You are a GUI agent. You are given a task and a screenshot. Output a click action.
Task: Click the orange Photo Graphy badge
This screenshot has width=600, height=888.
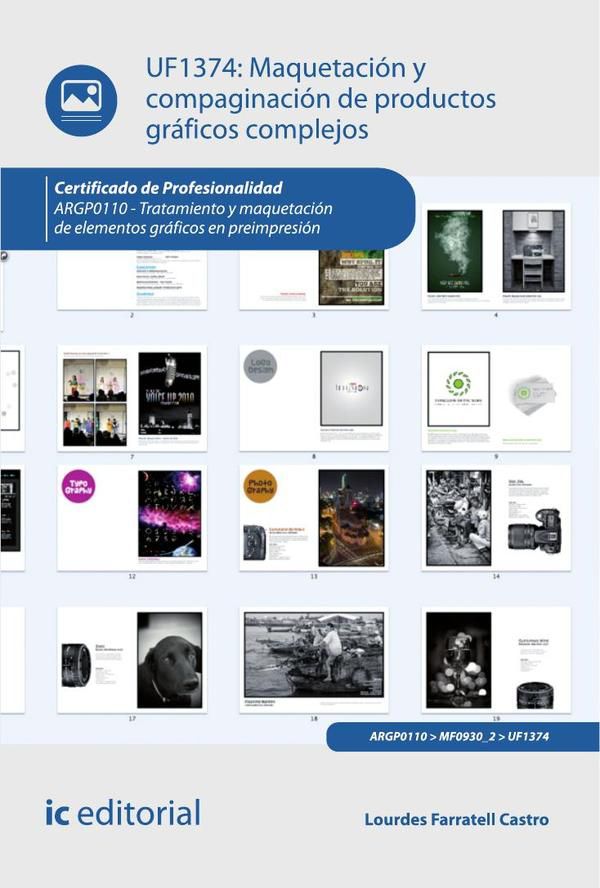260,486
